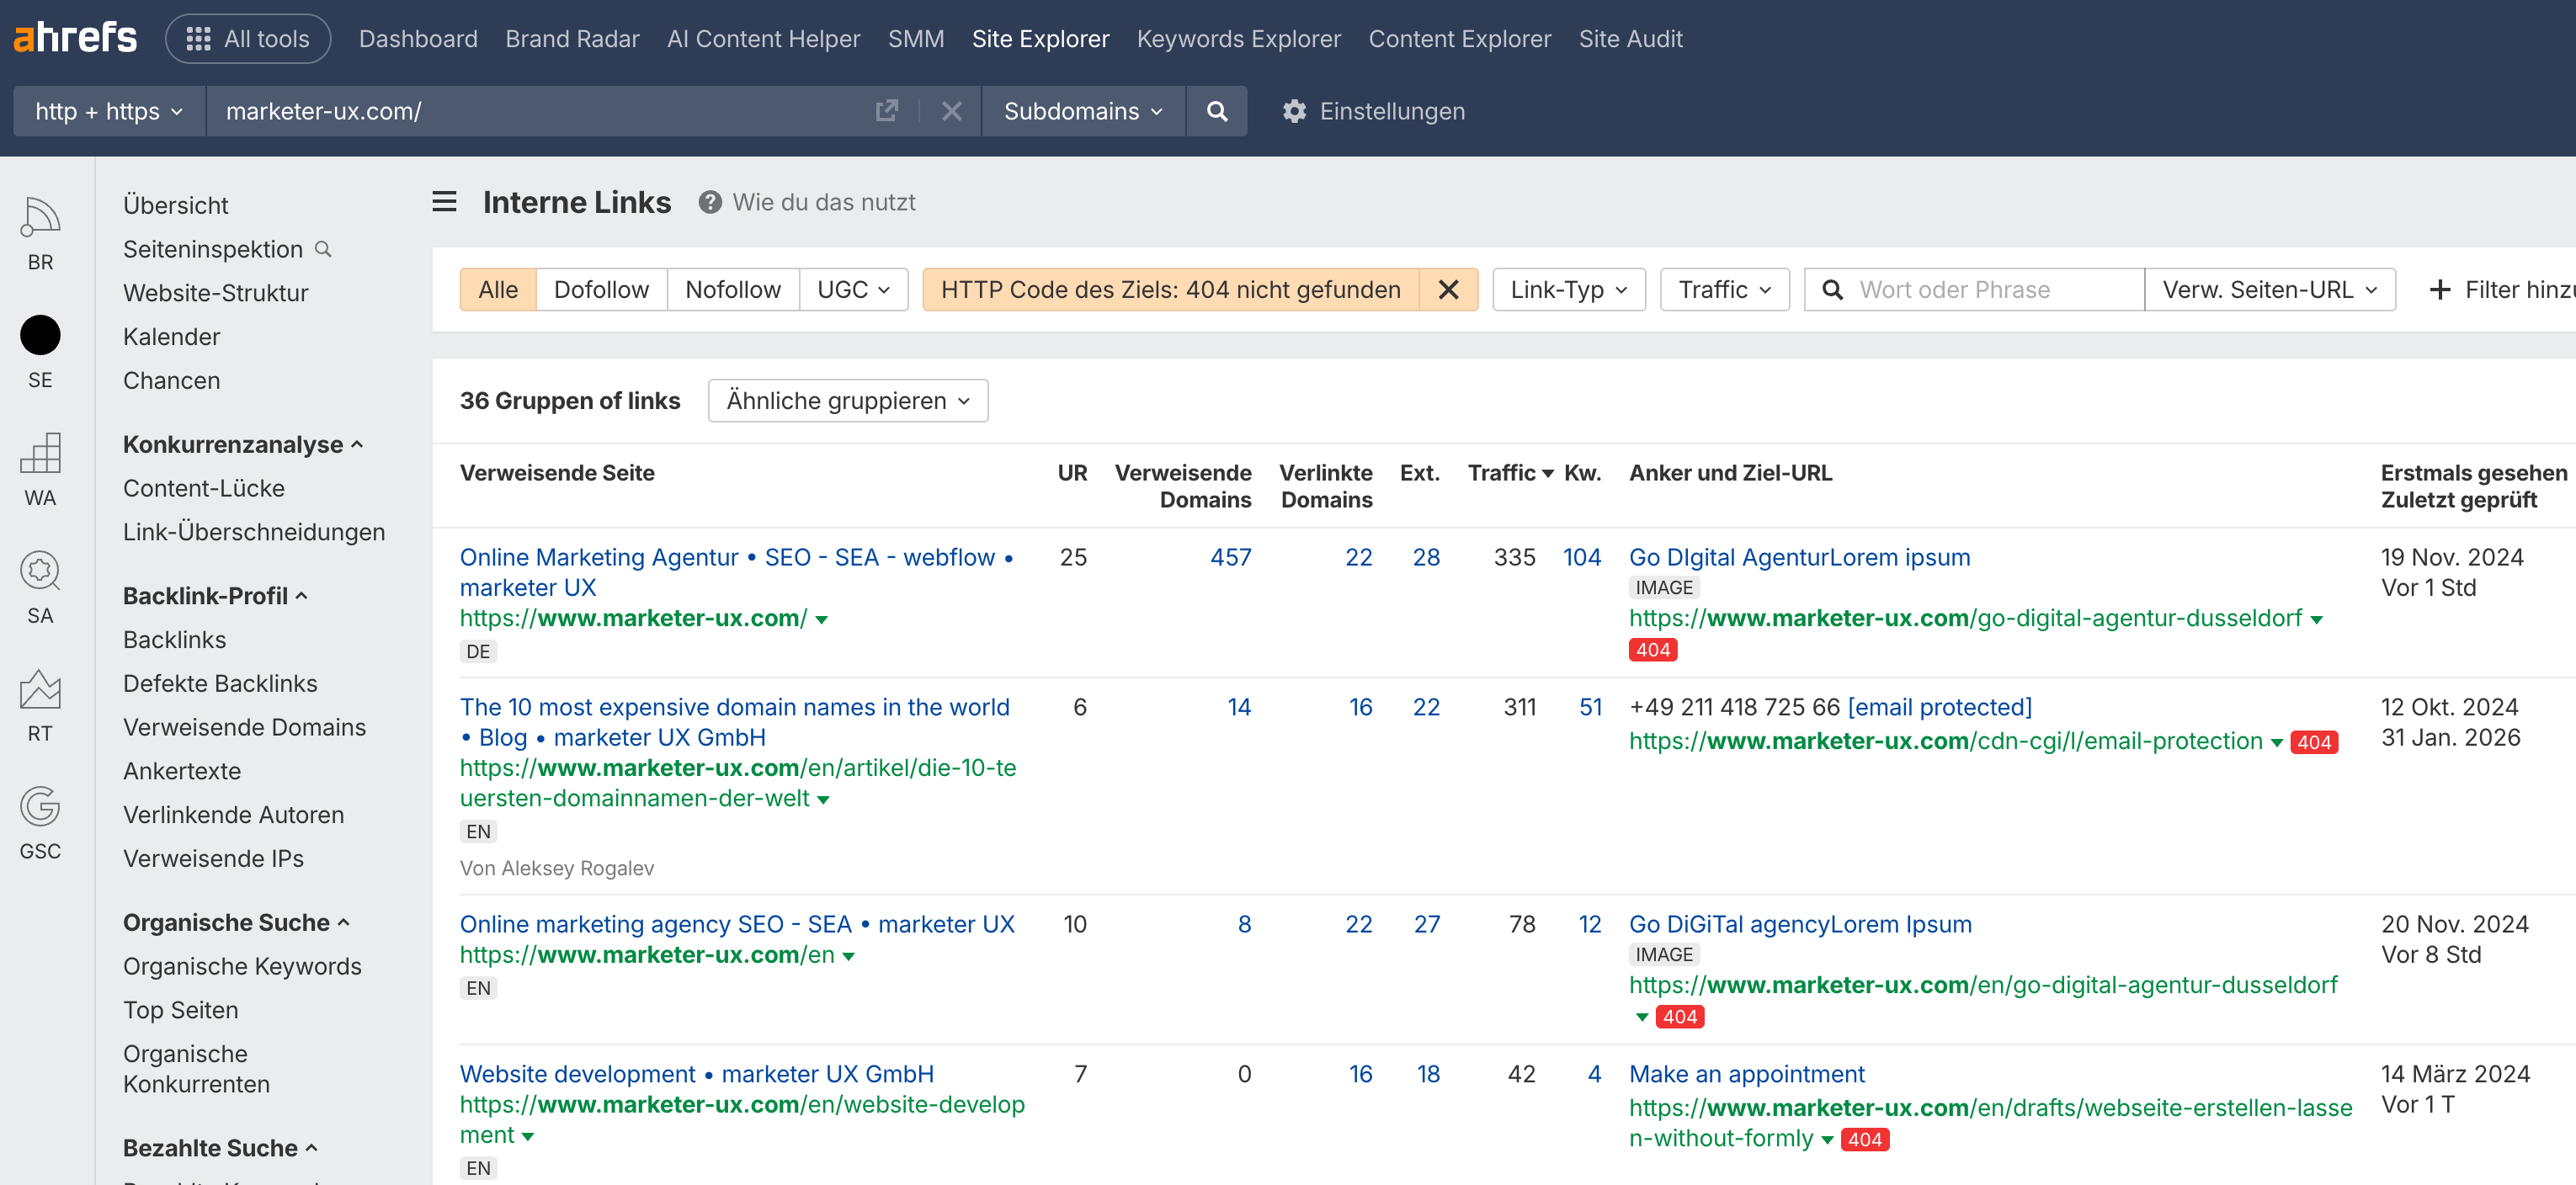Open Keywords Explorer in top navigation

click(1238, 39)
